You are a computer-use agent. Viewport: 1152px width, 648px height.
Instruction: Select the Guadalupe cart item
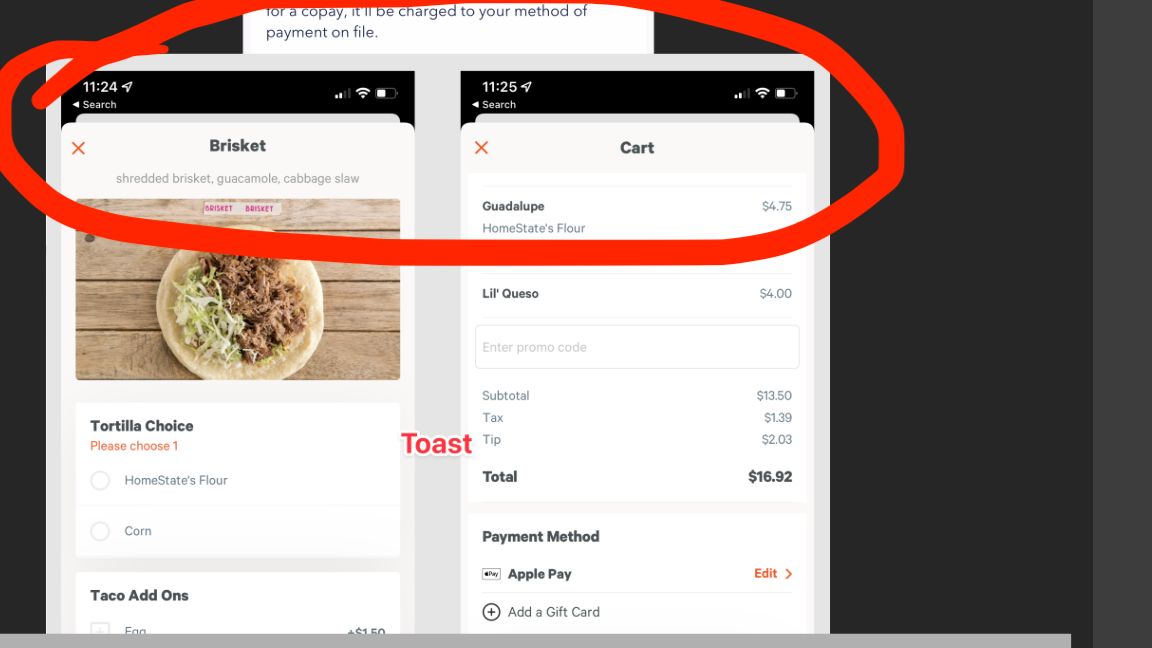click(x=637, y=217)
